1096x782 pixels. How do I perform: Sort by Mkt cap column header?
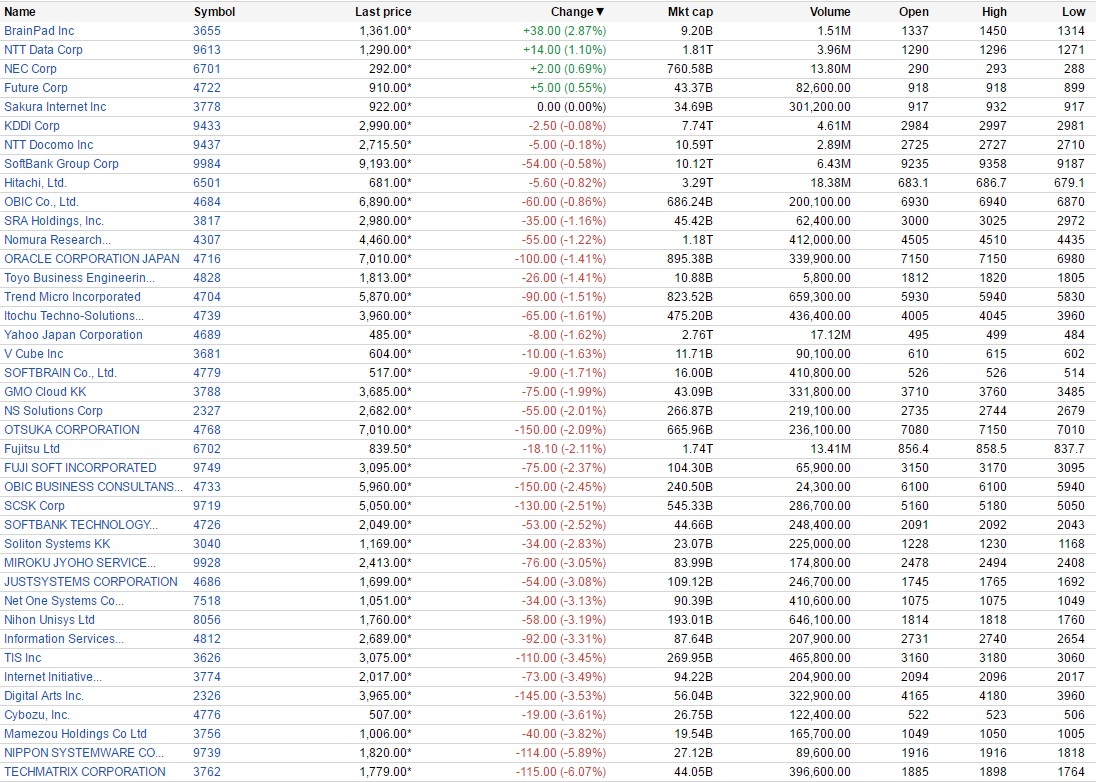coord(690,12)
